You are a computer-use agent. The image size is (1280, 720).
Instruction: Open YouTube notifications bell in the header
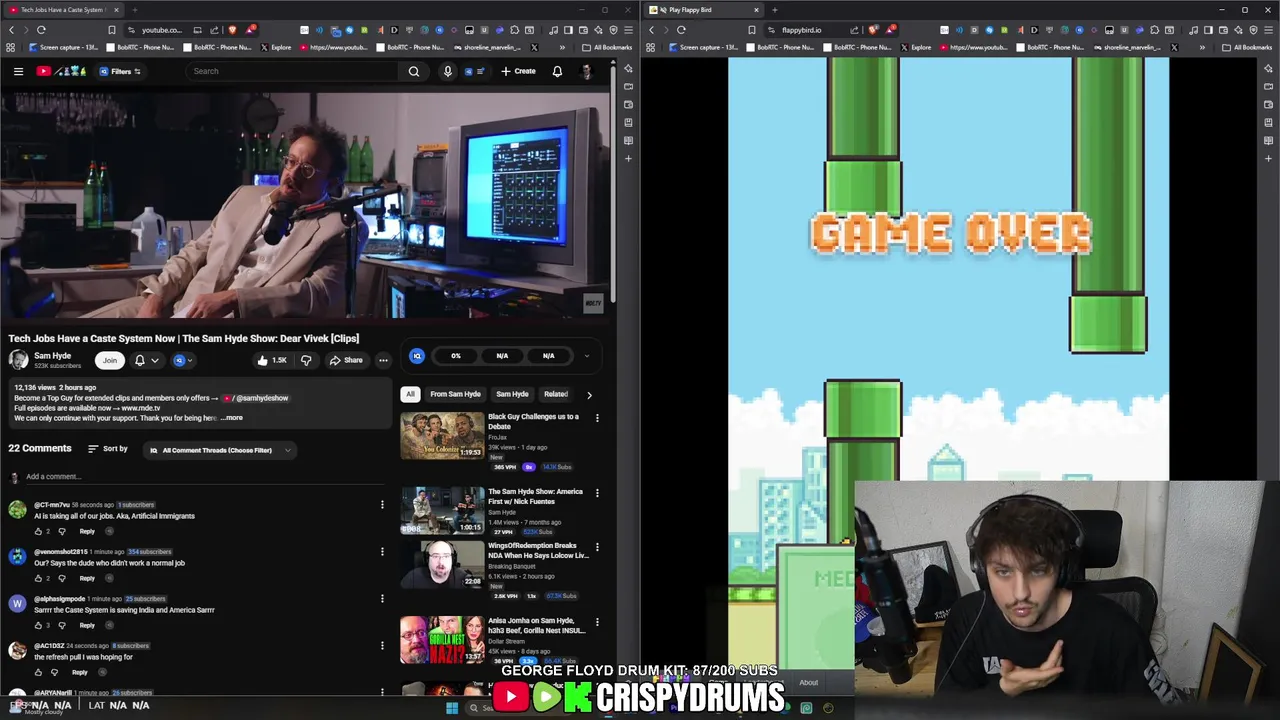(557, 71)
